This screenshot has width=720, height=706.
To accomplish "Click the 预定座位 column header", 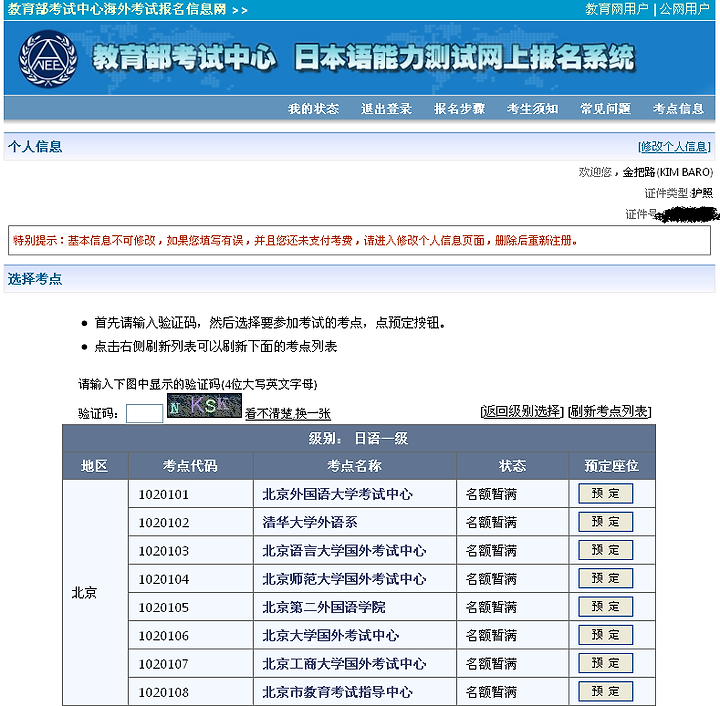I will pyautogui.click(x=612, y=466).
